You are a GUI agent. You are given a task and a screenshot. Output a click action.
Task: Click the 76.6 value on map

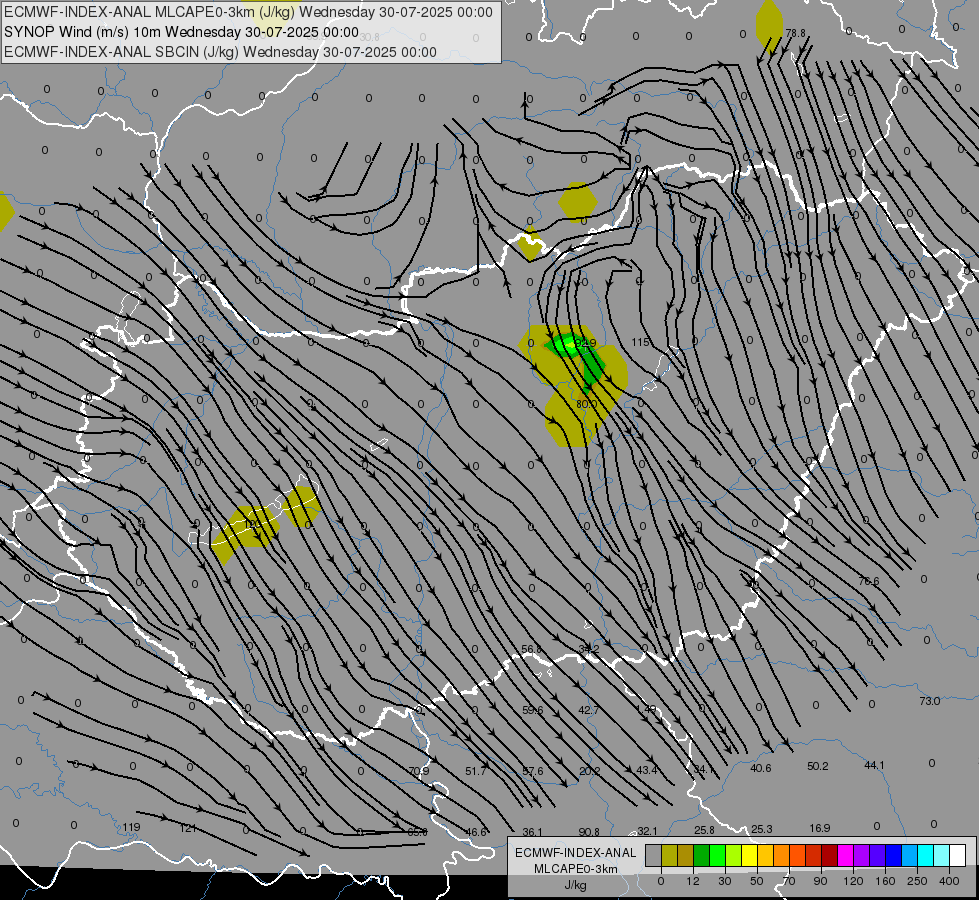click(x=868, y=581)
